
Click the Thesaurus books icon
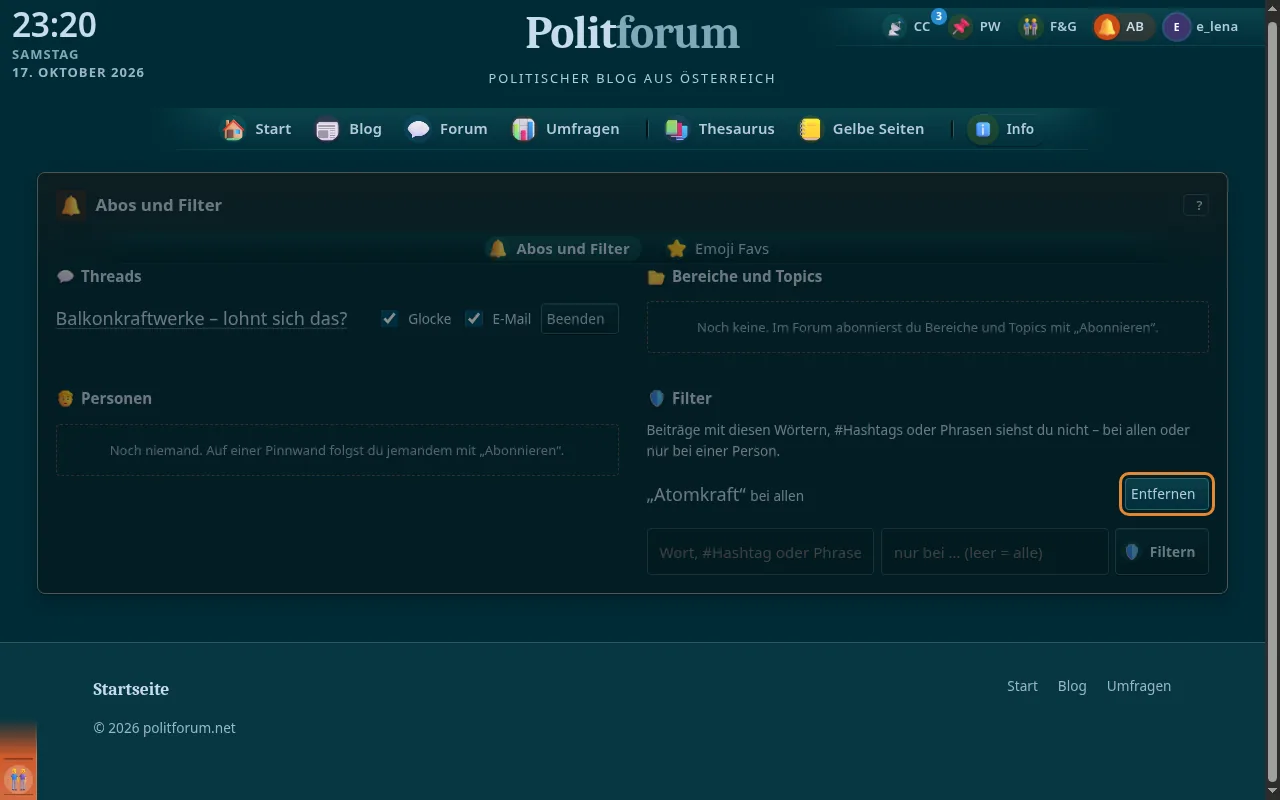(677, 129)
